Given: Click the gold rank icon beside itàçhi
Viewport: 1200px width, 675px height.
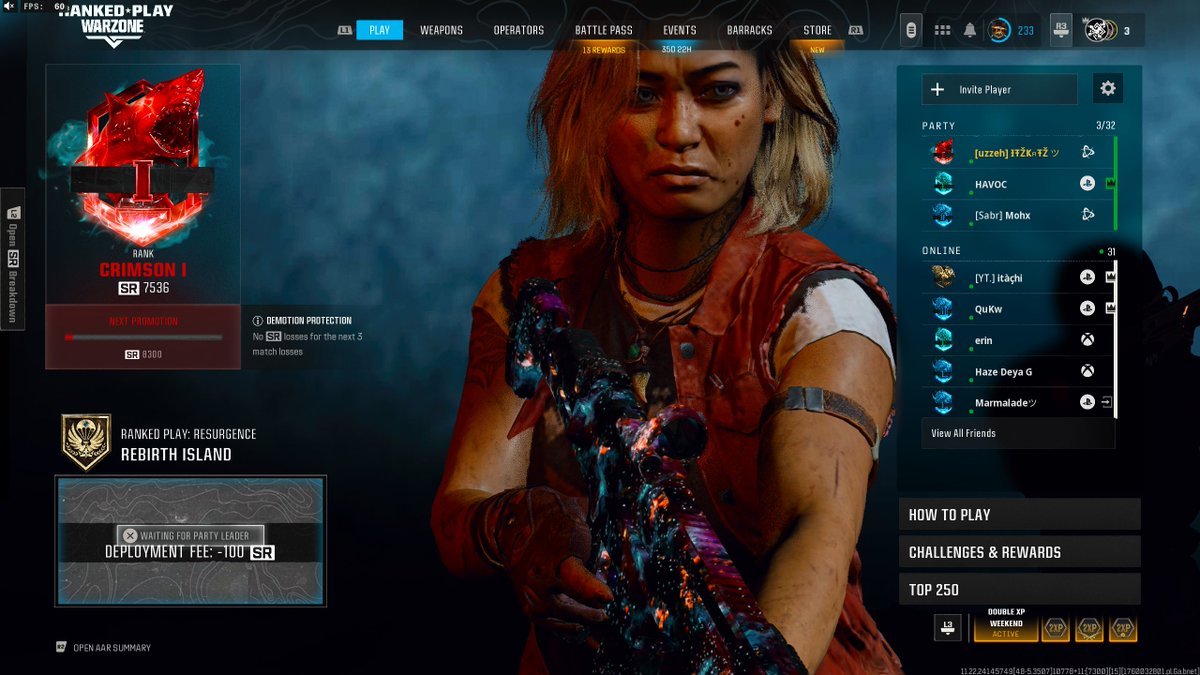Looking at the screenshot, I should click(x=943, y=278).
